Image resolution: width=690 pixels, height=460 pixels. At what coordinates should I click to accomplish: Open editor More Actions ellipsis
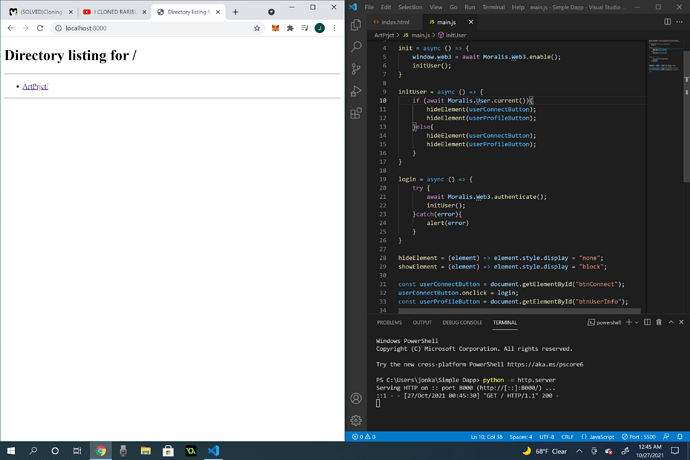[679, 22]
